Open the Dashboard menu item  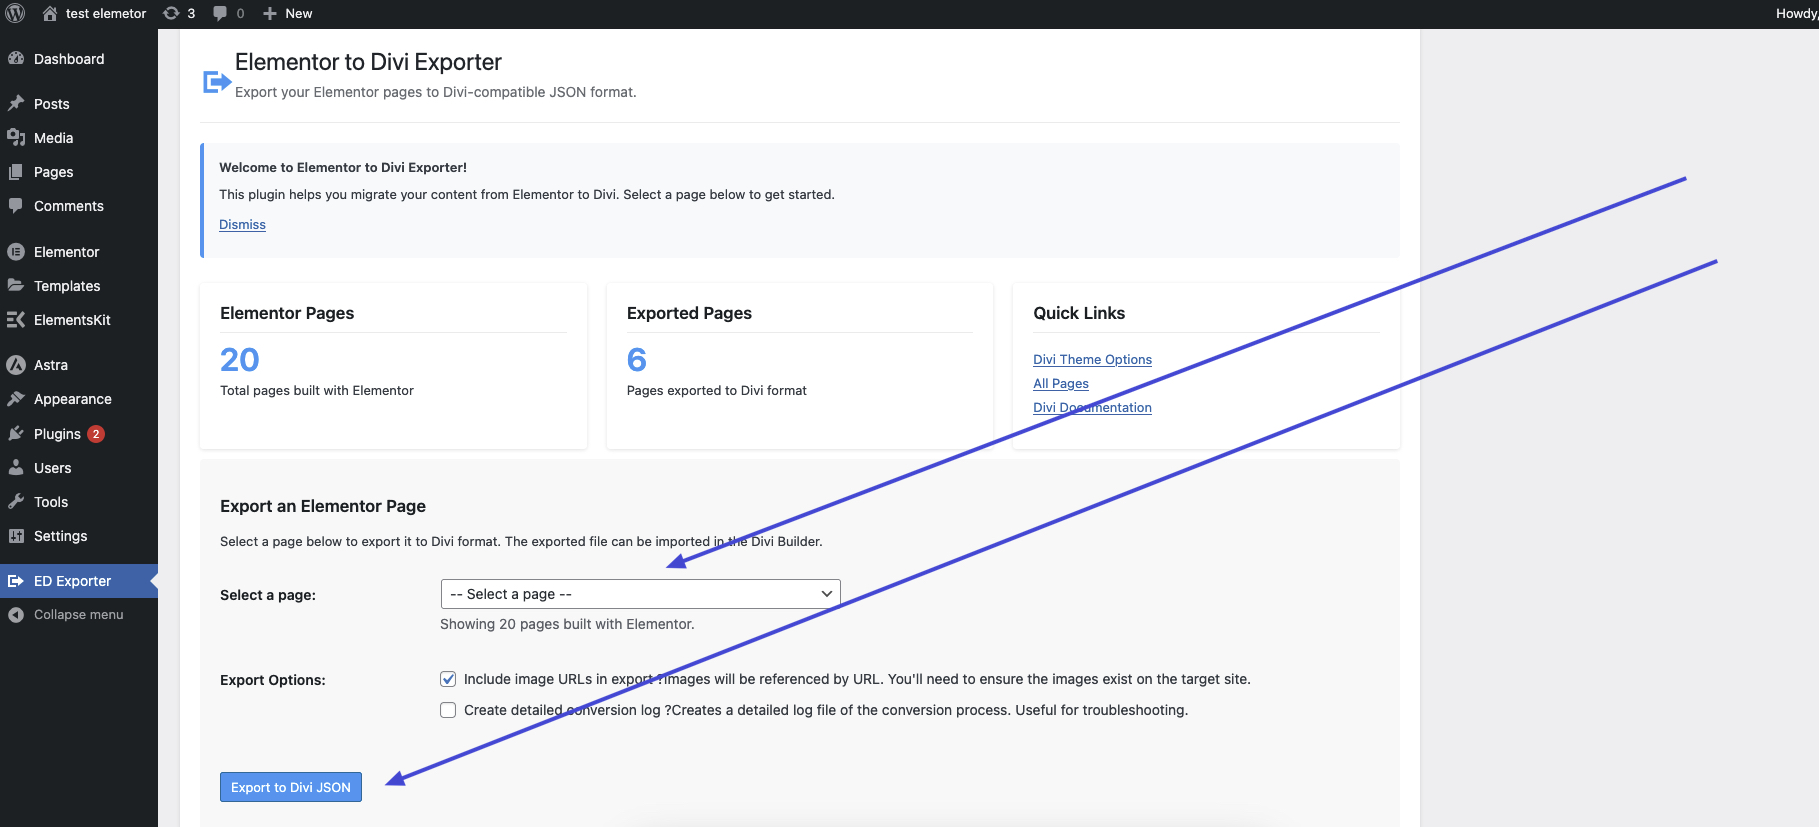pyautogui.click(x=69, y=59)
